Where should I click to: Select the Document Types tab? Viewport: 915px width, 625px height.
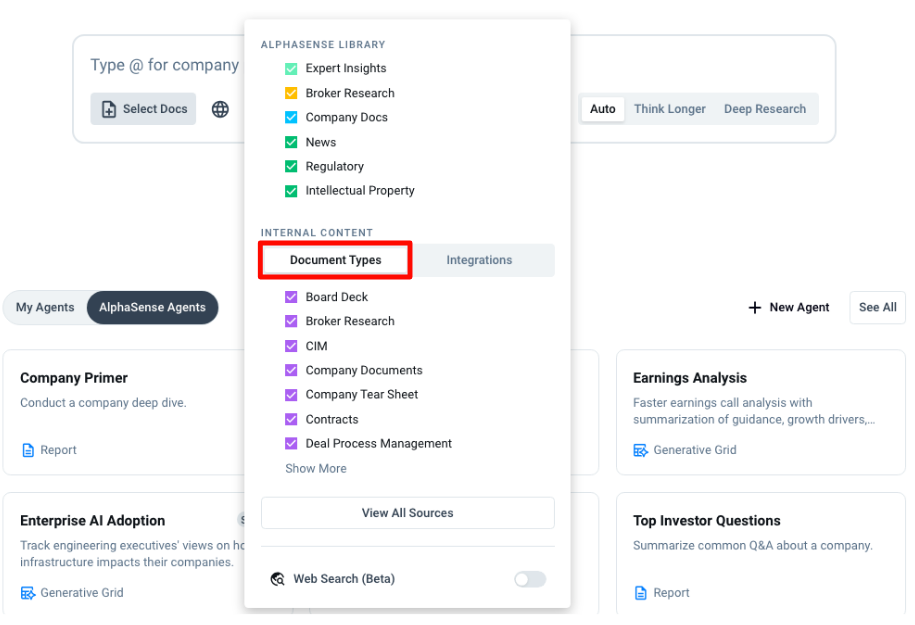pos(336,260)
